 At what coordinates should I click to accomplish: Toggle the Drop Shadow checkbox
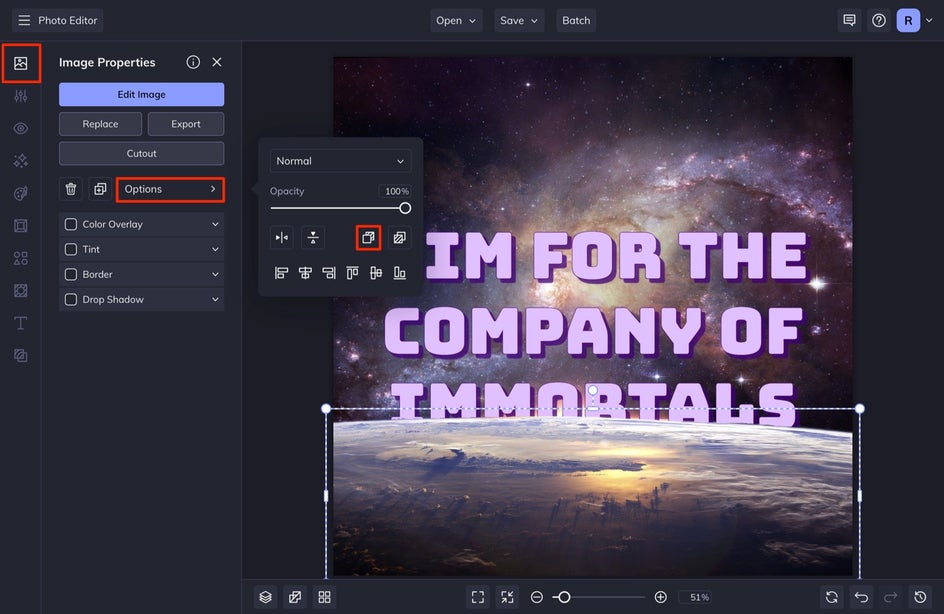pos(71,300)
